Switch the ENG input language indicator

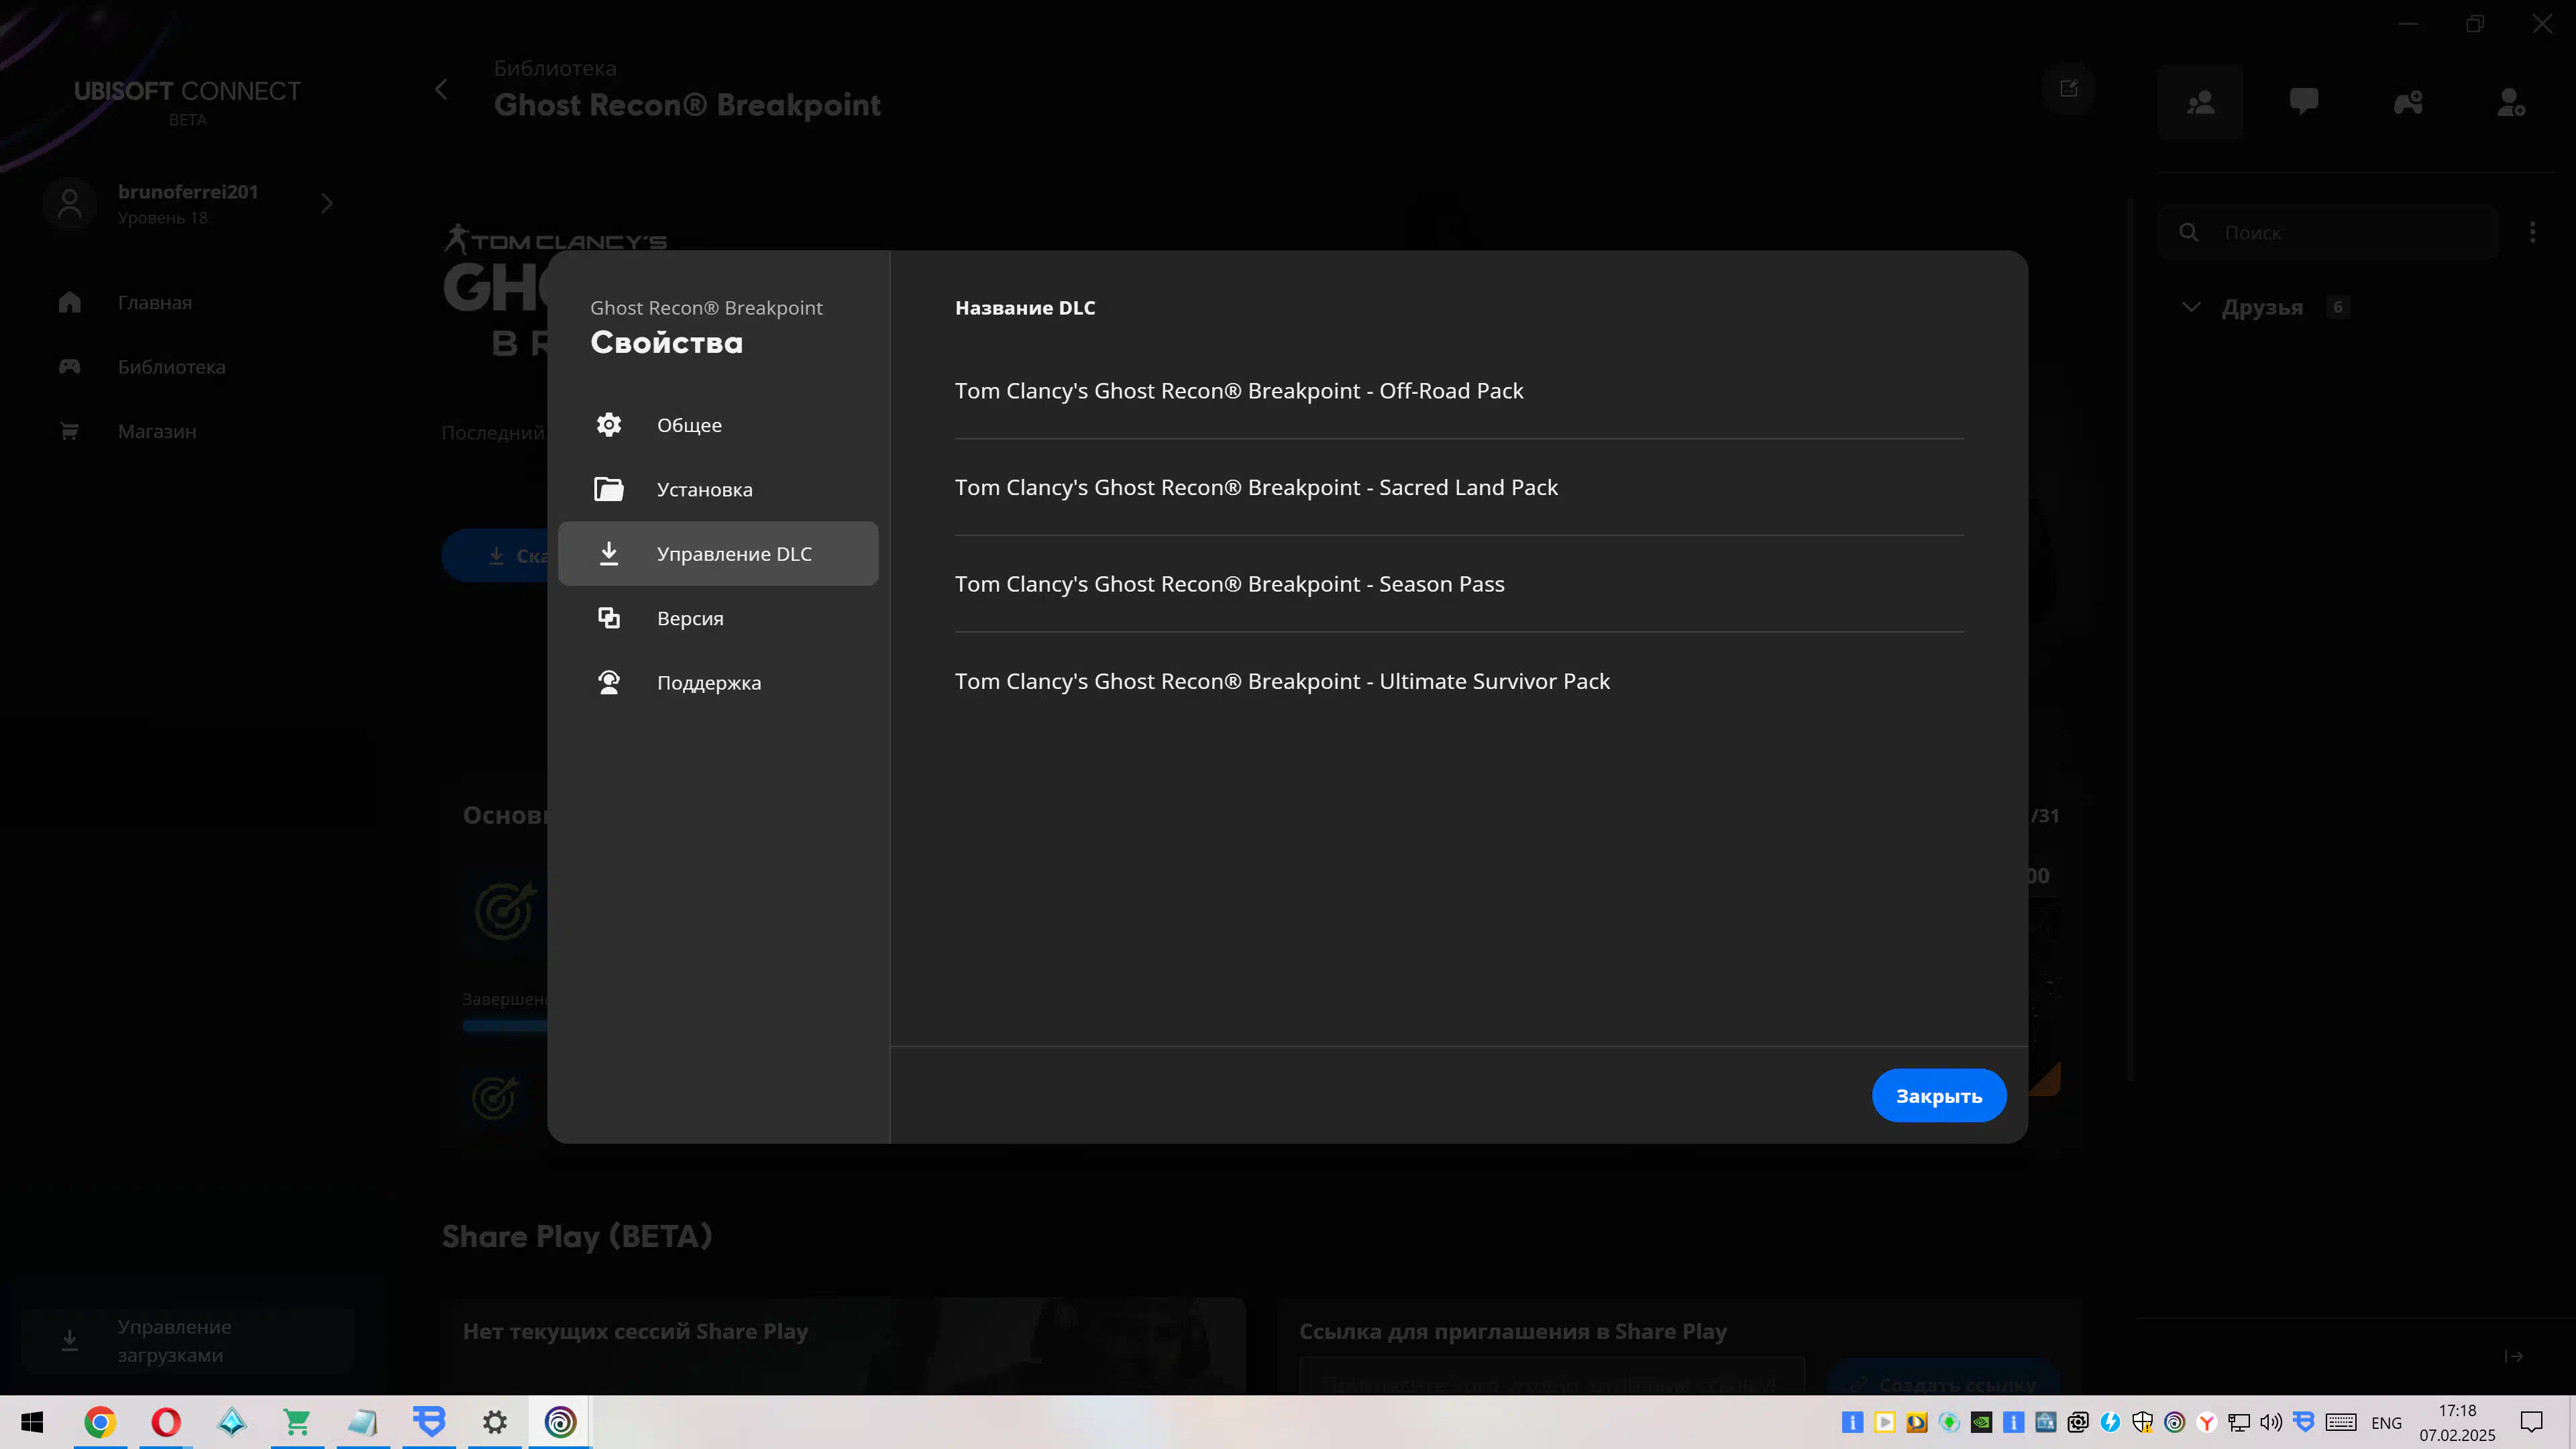click(2386, 1423)
